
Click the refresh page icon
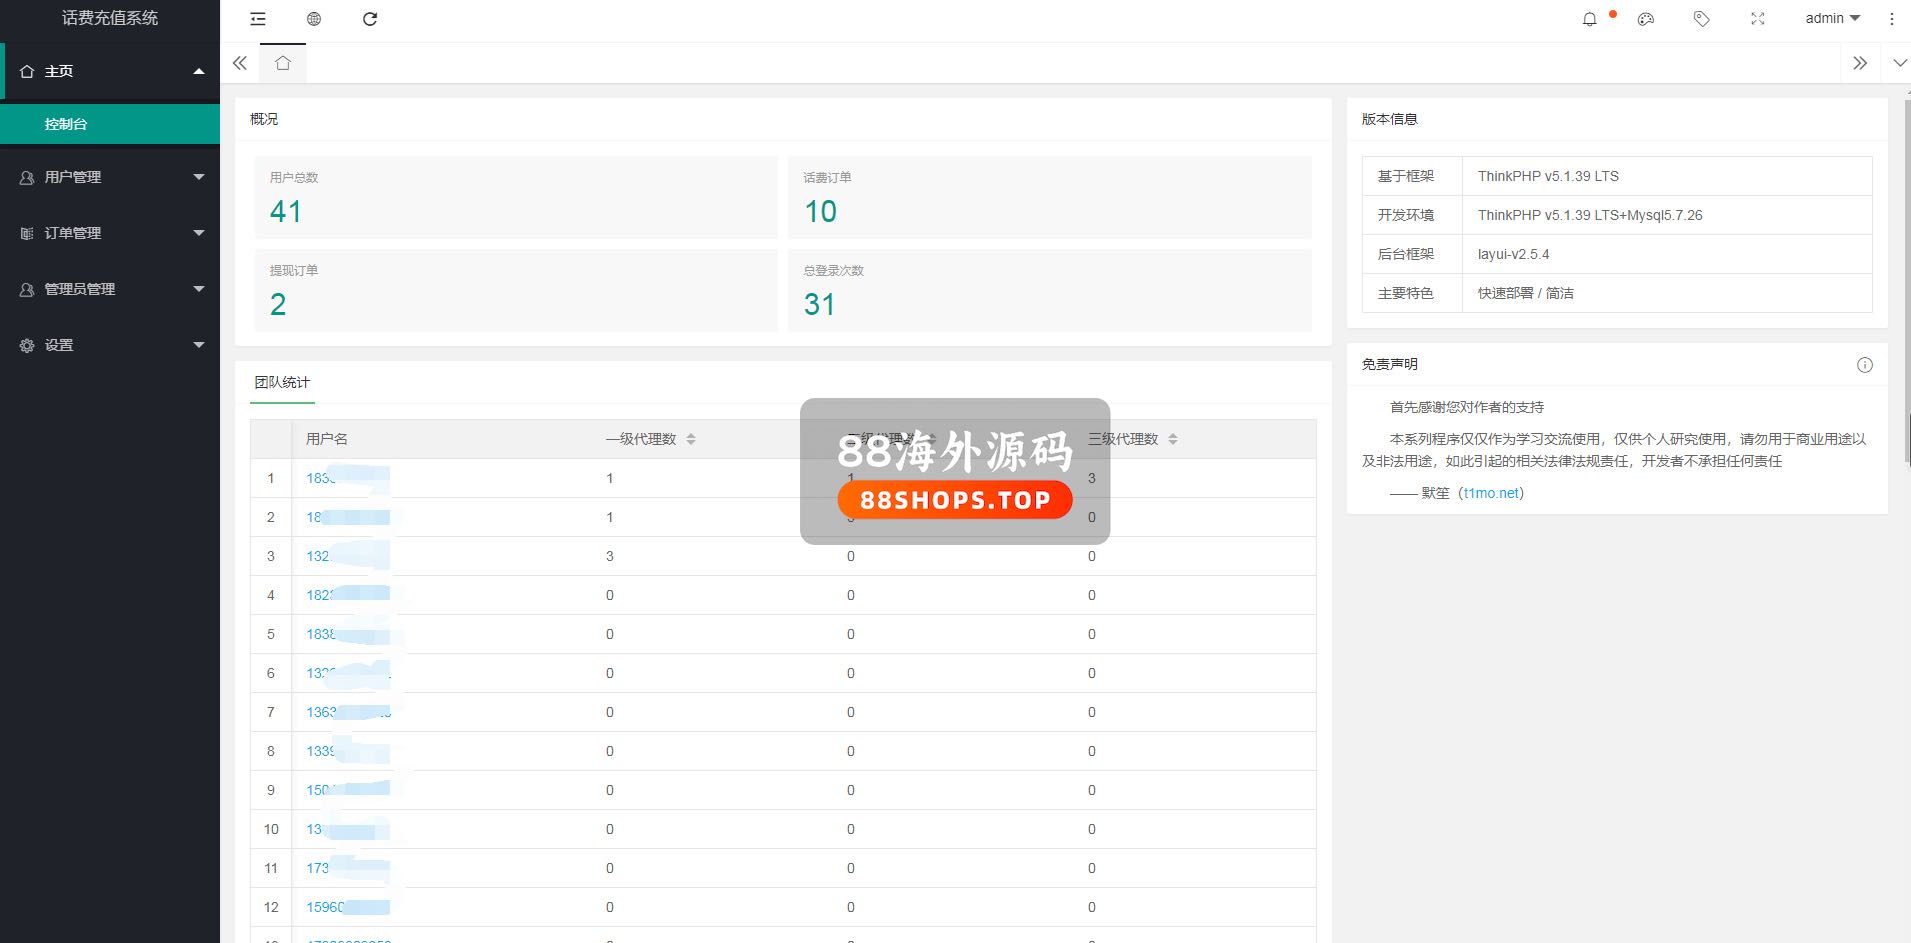tap(370, 19)
